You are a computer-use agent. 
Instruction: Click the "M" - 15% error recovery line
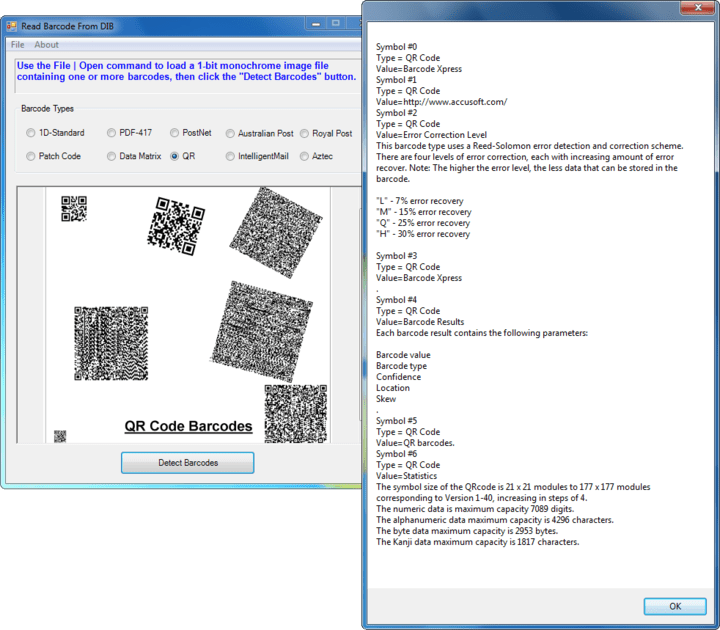tap(424, 212)
